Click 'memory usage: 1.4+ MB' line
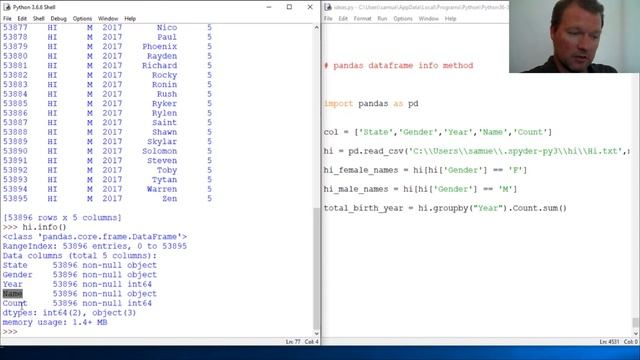 [x=55, y=322]
